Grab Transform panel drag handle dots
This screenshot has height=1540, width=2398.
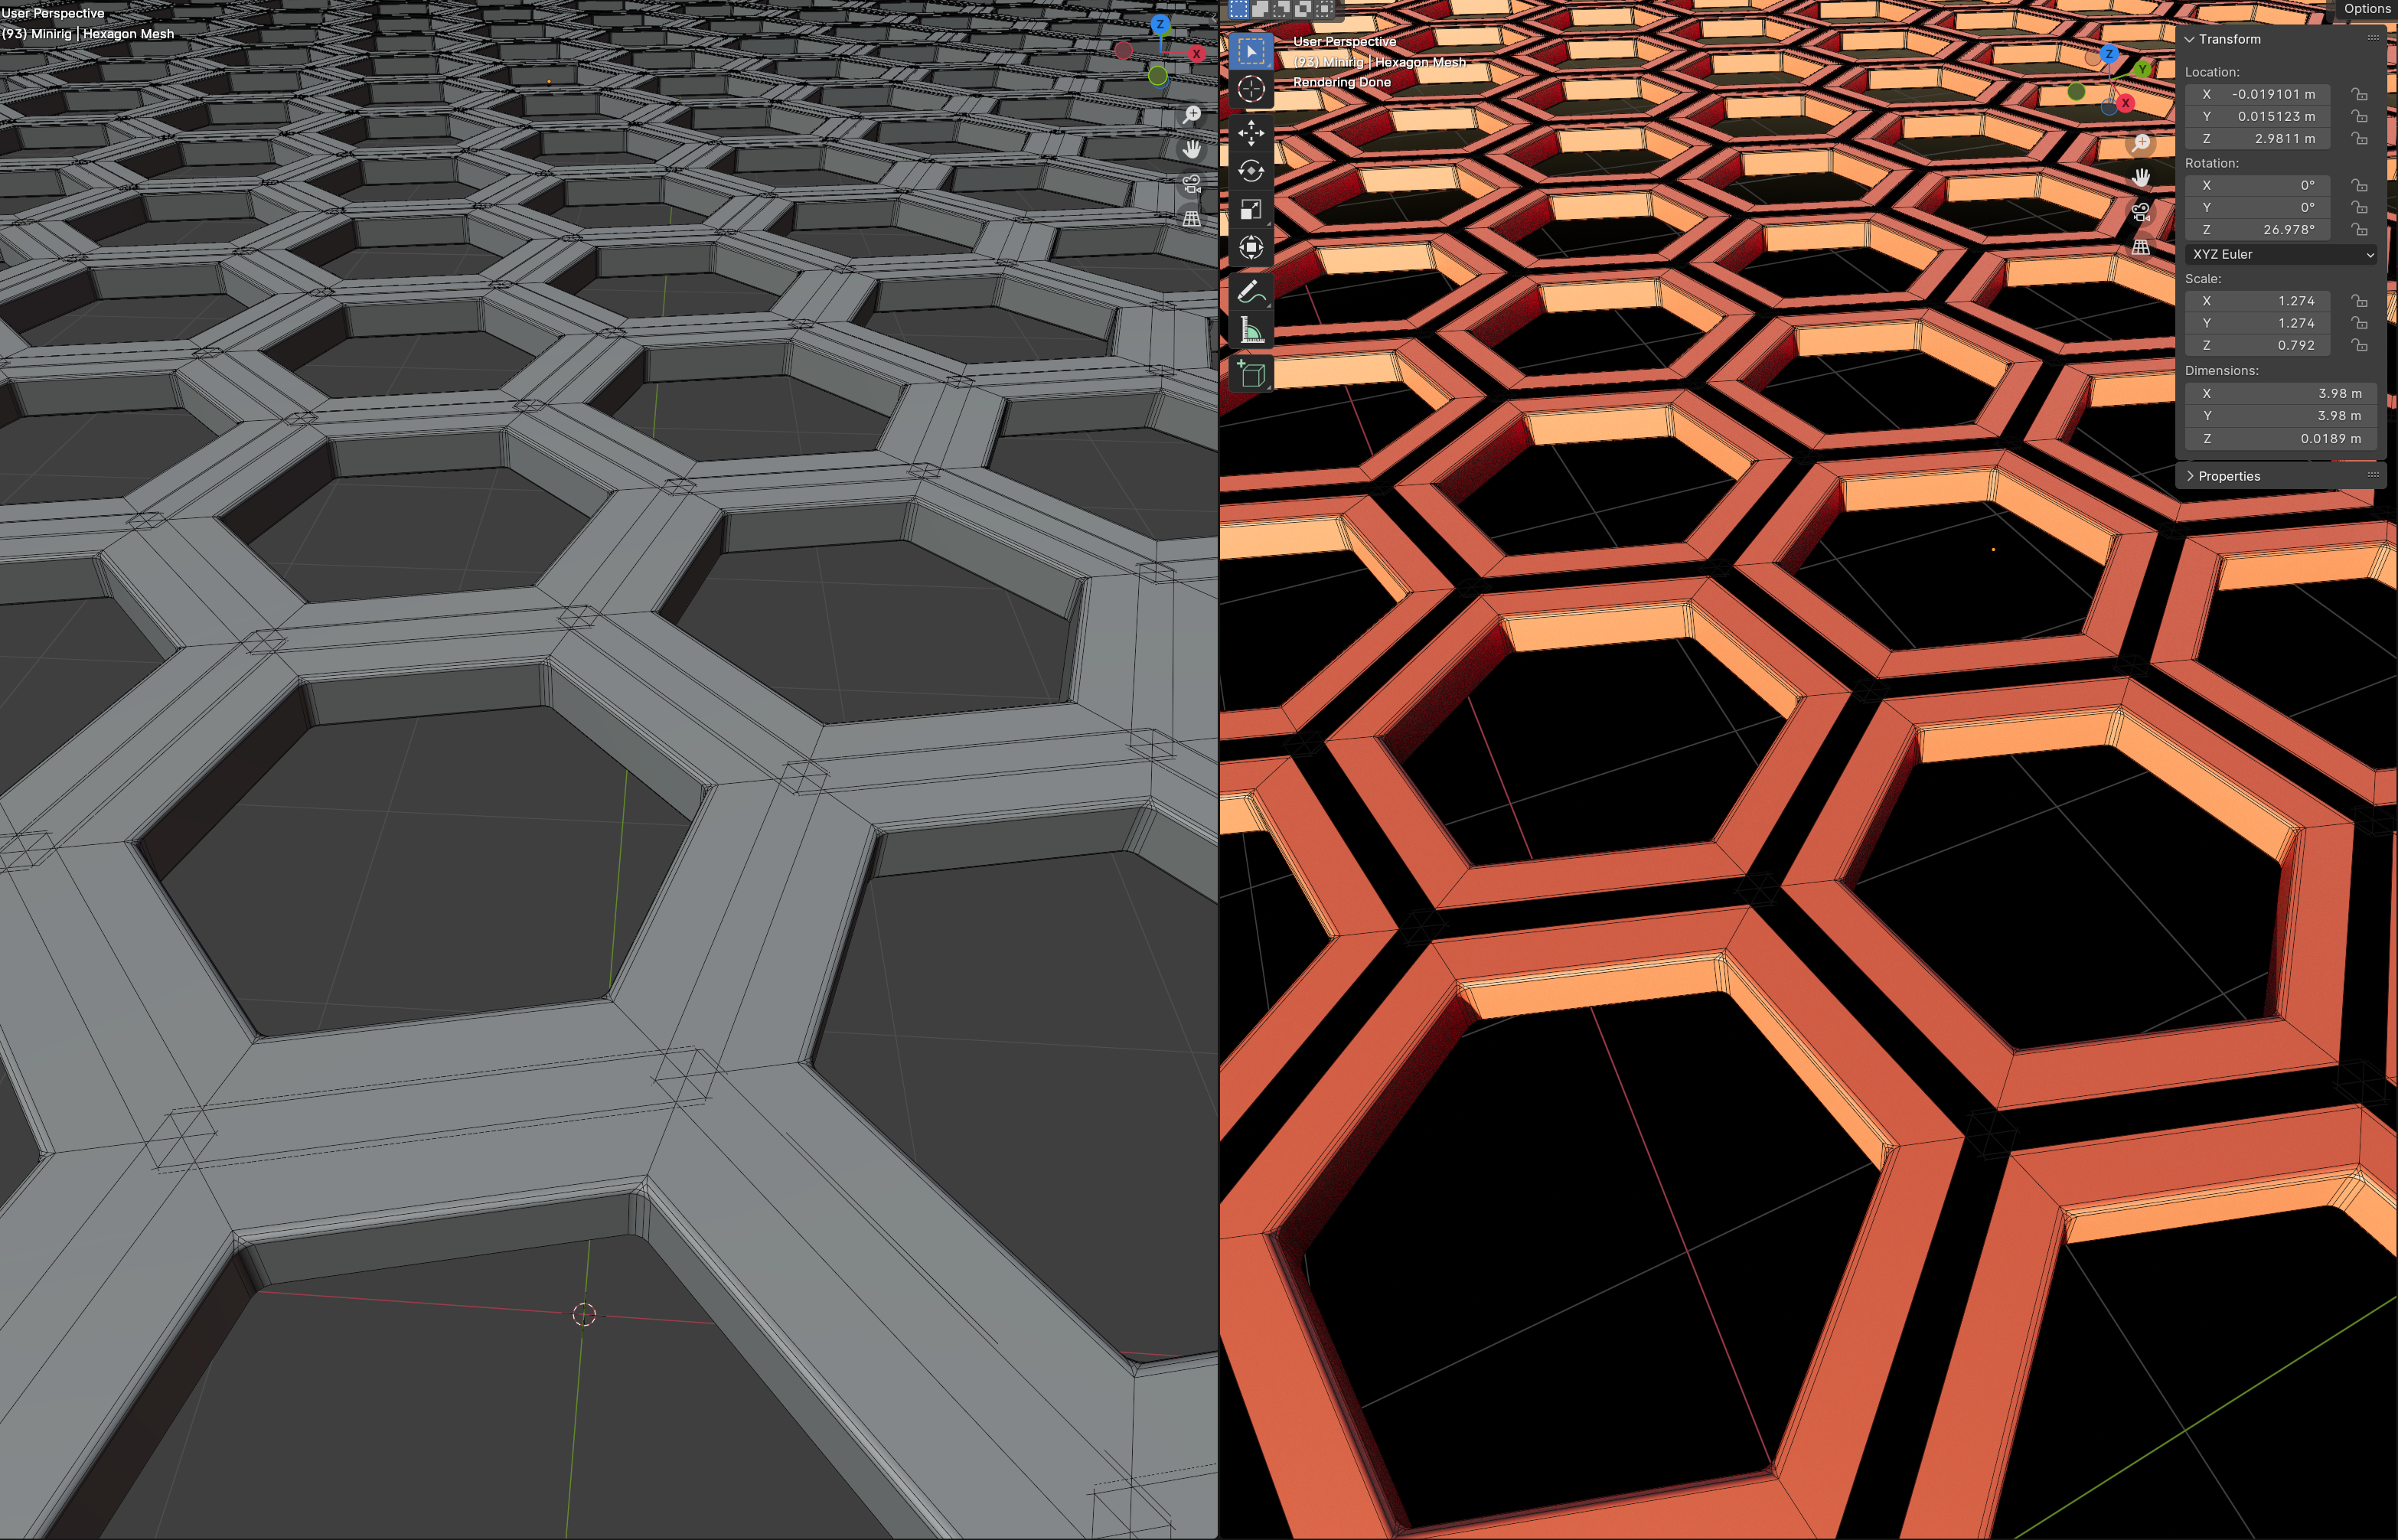coord(2373,38)
